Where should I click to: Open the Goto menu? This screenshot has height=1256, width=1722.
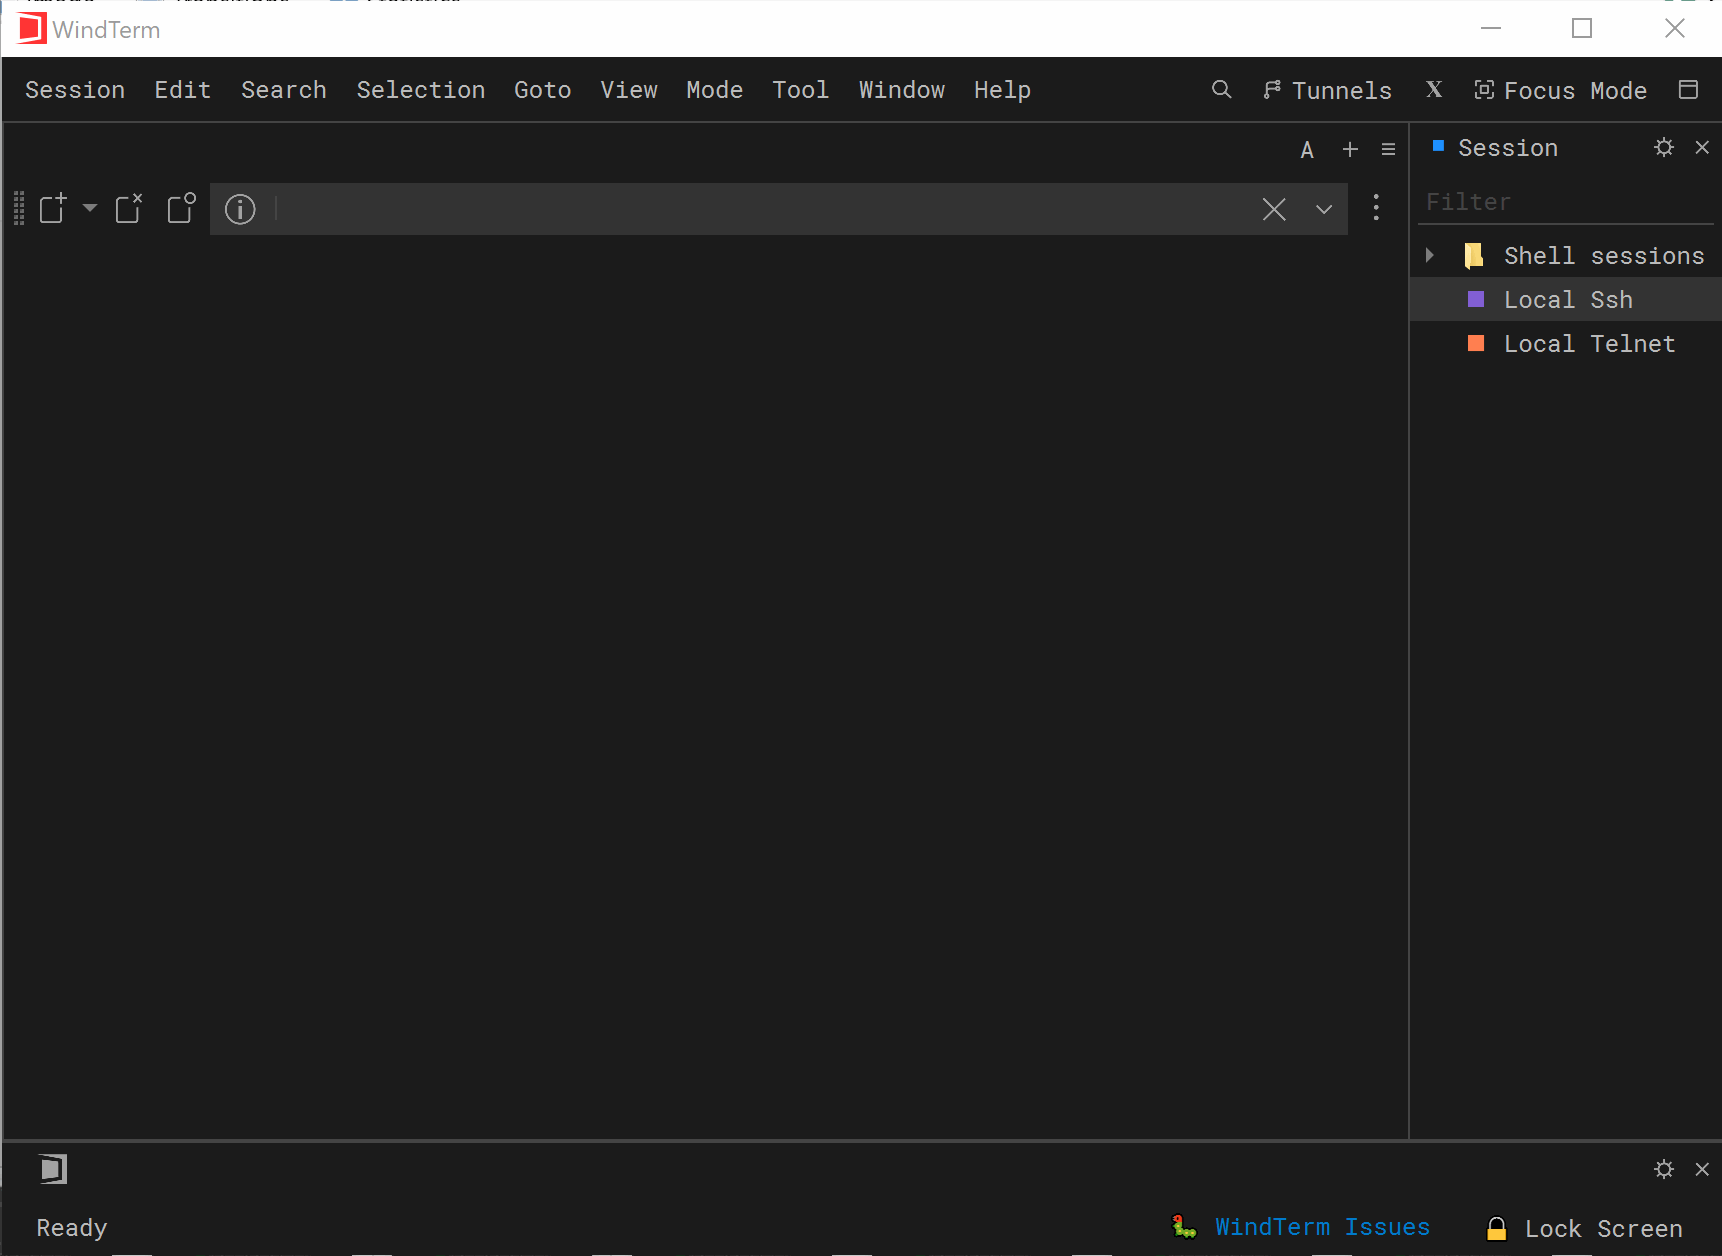[x=542, y=90]
